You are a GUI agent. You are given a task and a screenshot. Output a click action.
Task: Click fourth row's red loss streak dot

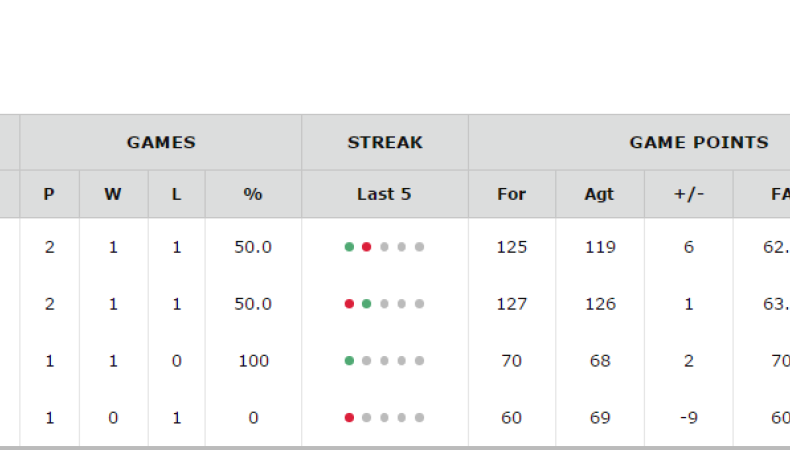point(349,418)
